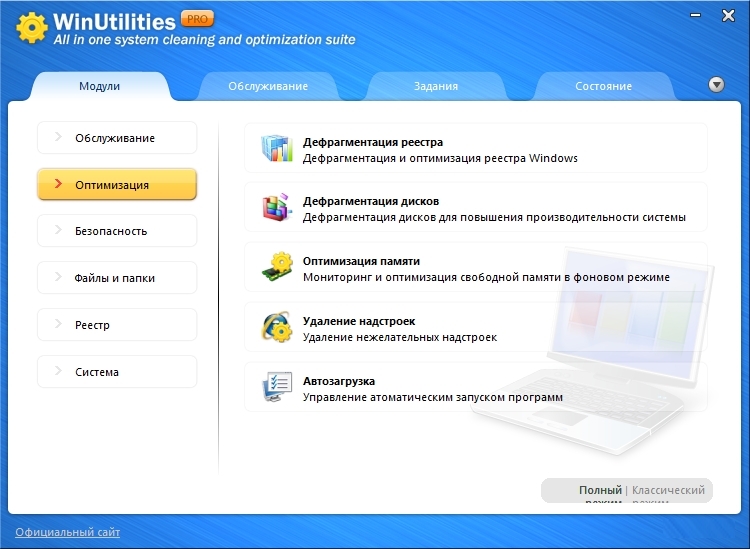
Task: Open Оптимизация памяти via its chip icon
Action: [x=276, y=268]
